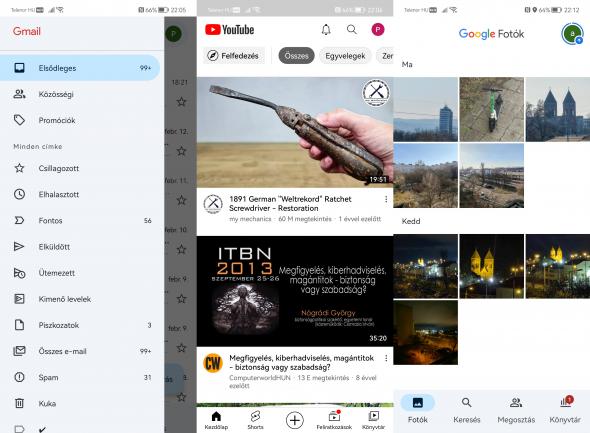This screenshot has height=433, width=590.
Task: Select the Fotók tab in Google Photos
Action: coord(418,409)
